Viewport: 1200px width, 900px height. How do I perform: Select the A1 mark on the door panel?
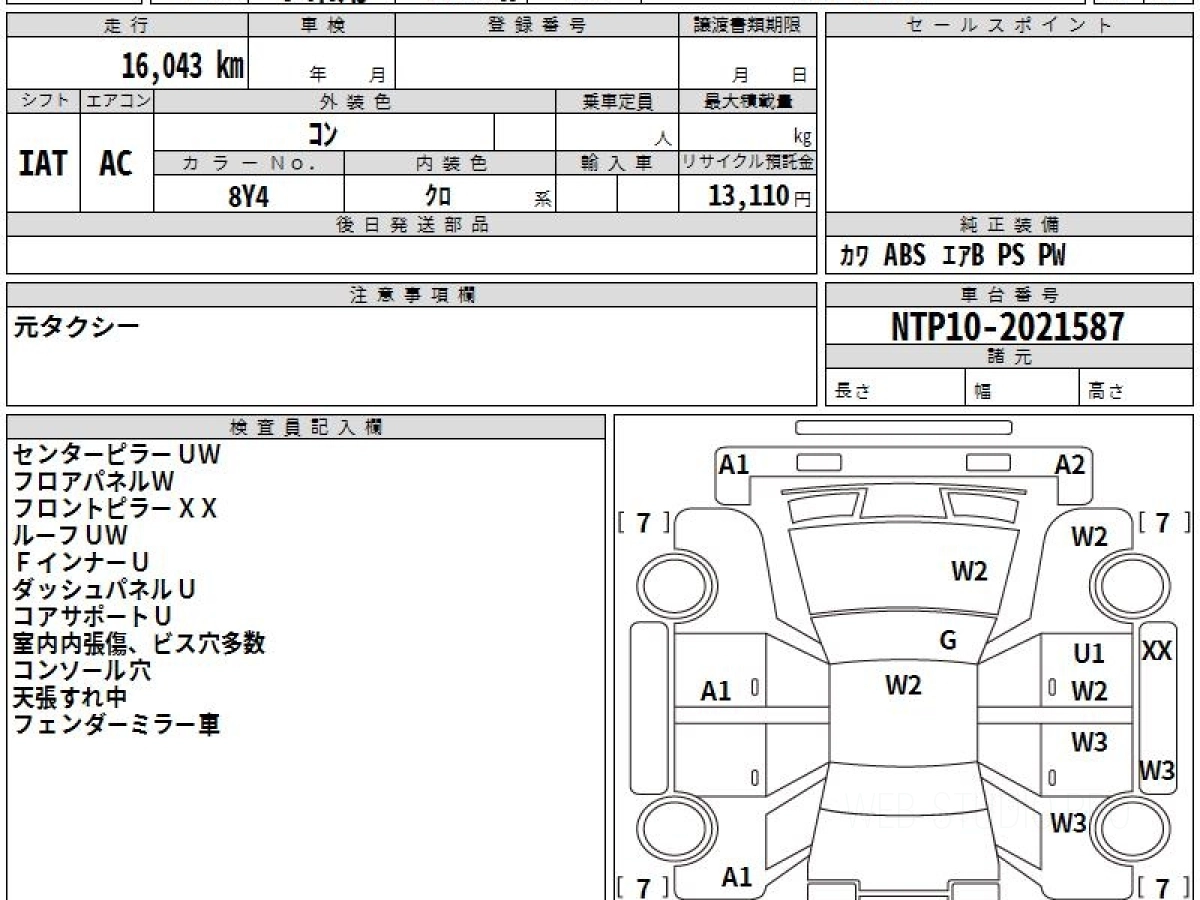click(x=716, y=691)
